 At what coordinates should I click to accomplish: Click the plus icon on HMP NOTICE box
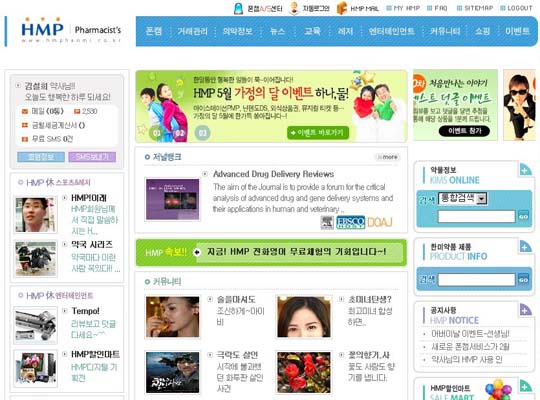click(525, 310)
